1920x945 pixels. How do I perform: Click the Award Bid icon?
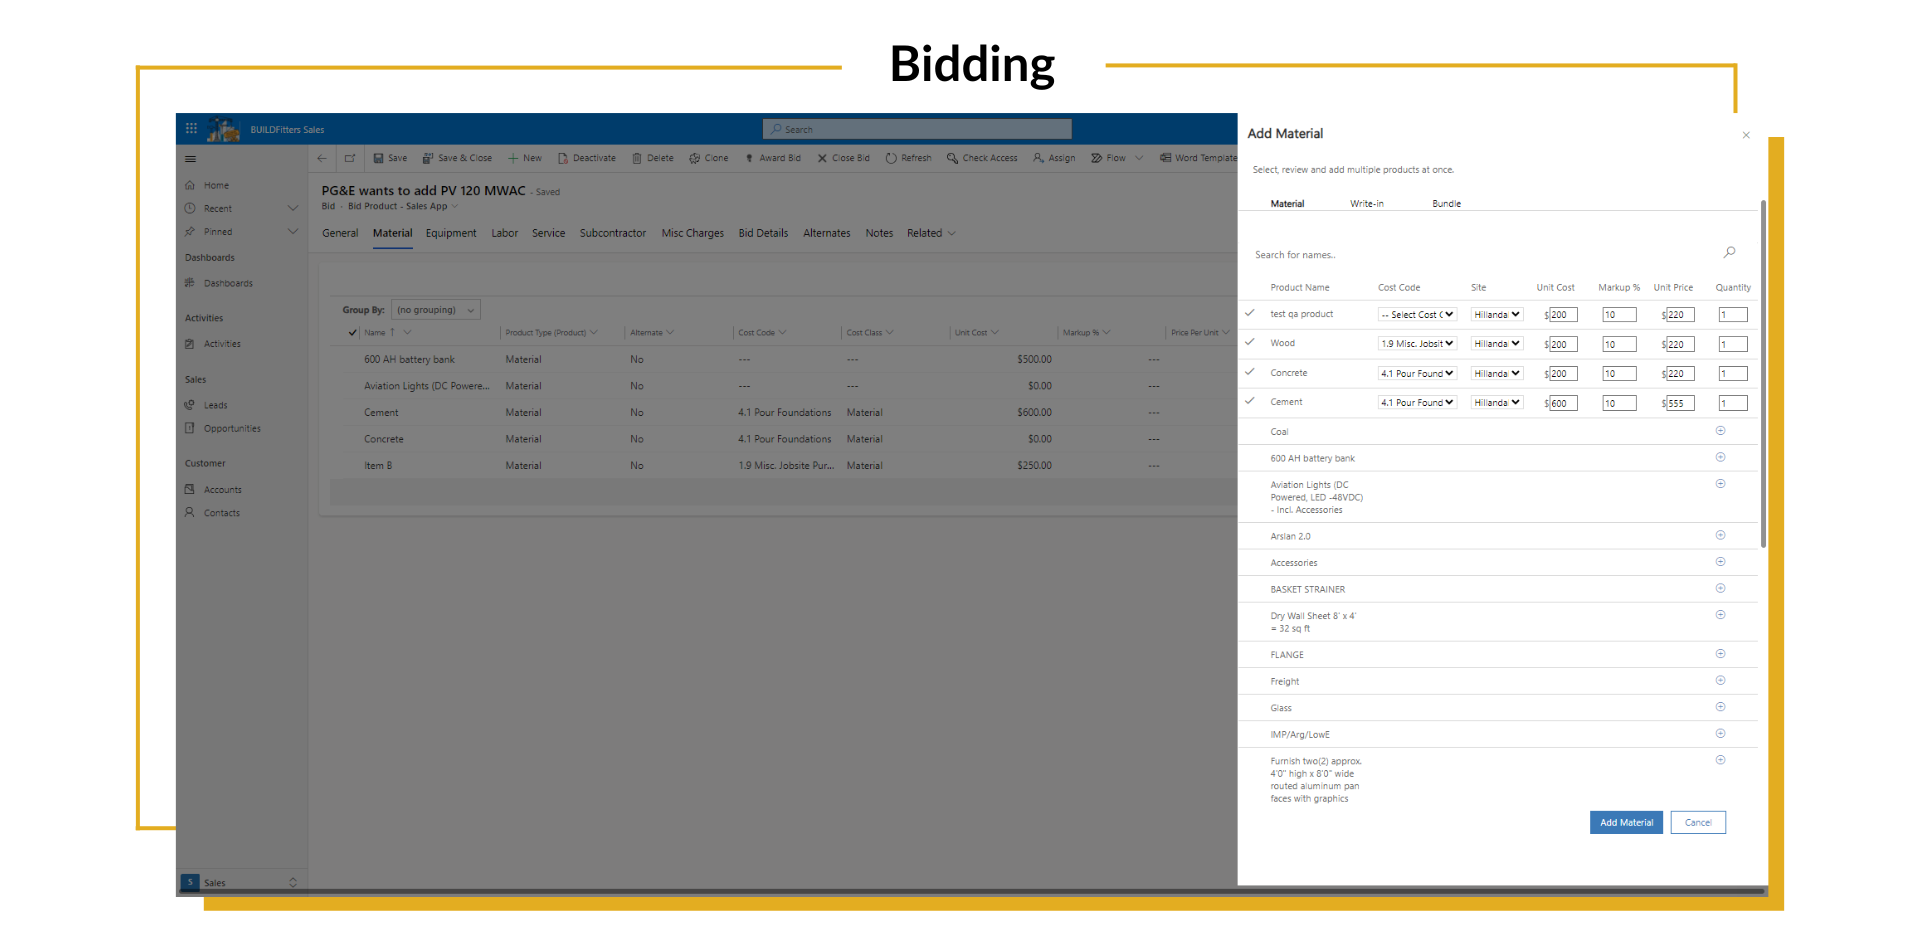tap(751, 158)
